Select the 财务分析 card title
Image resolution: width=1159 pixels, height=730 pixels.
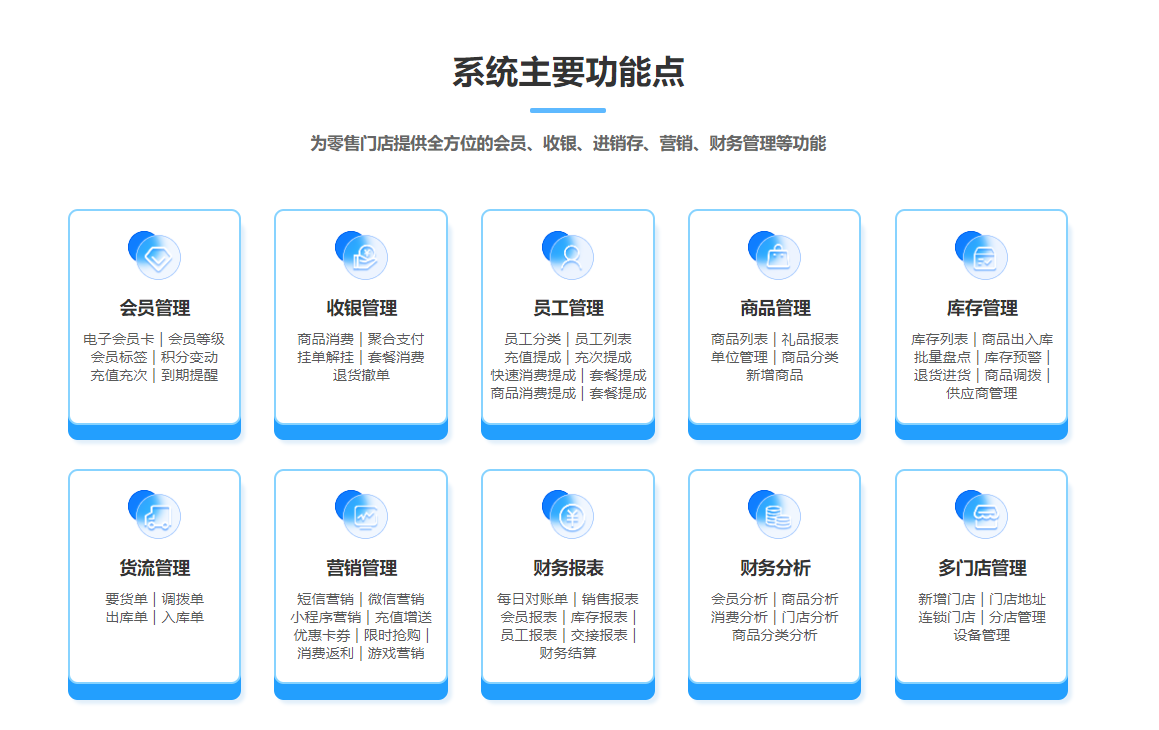pos(775,568)
